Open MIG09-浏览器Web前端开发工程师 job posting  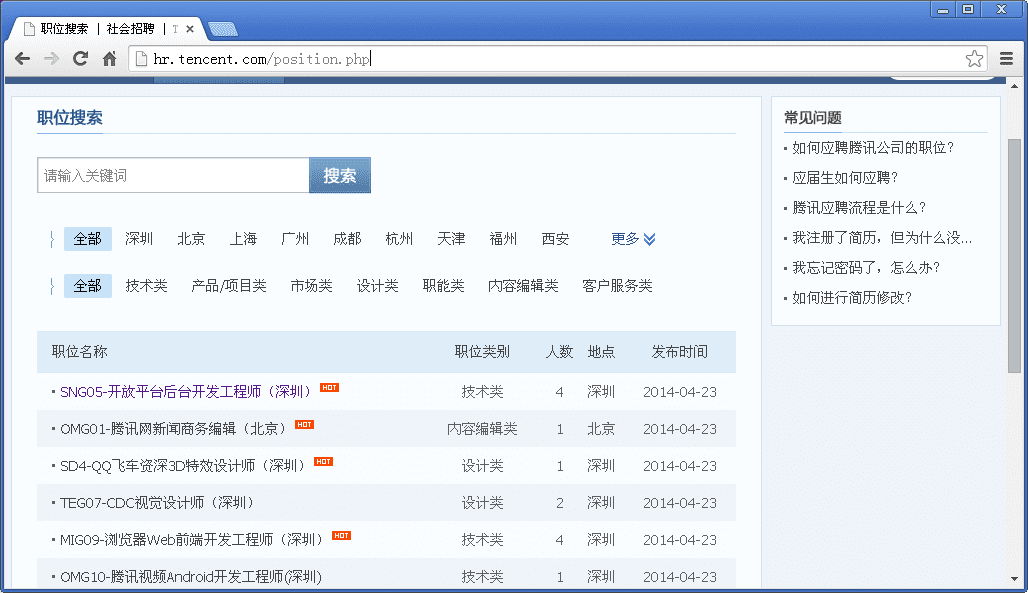click(x=193, y=540)
